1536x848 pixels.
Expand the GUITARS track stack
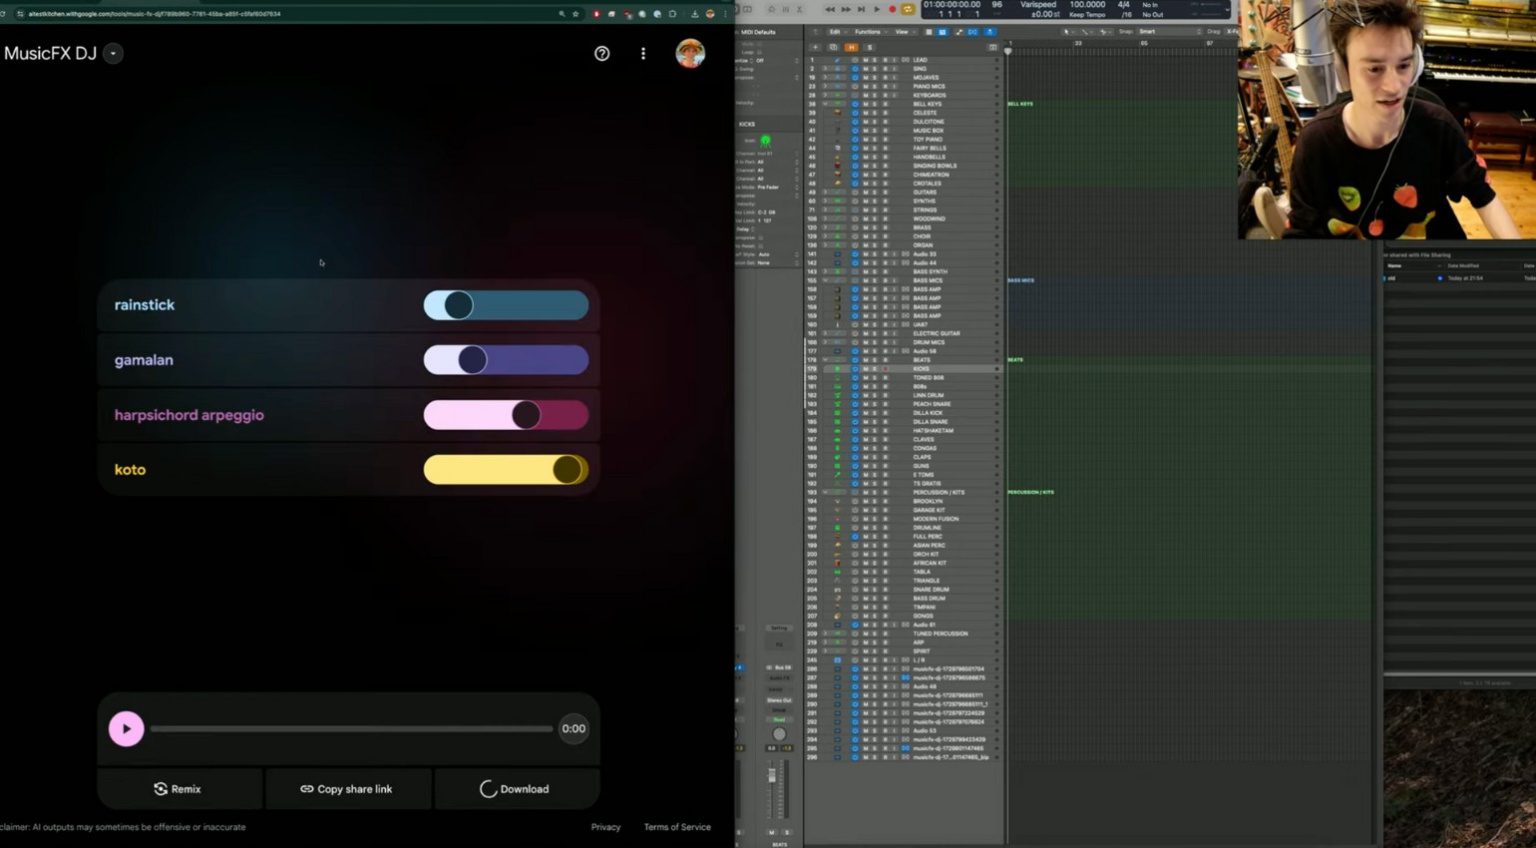(x=824, y=192)
